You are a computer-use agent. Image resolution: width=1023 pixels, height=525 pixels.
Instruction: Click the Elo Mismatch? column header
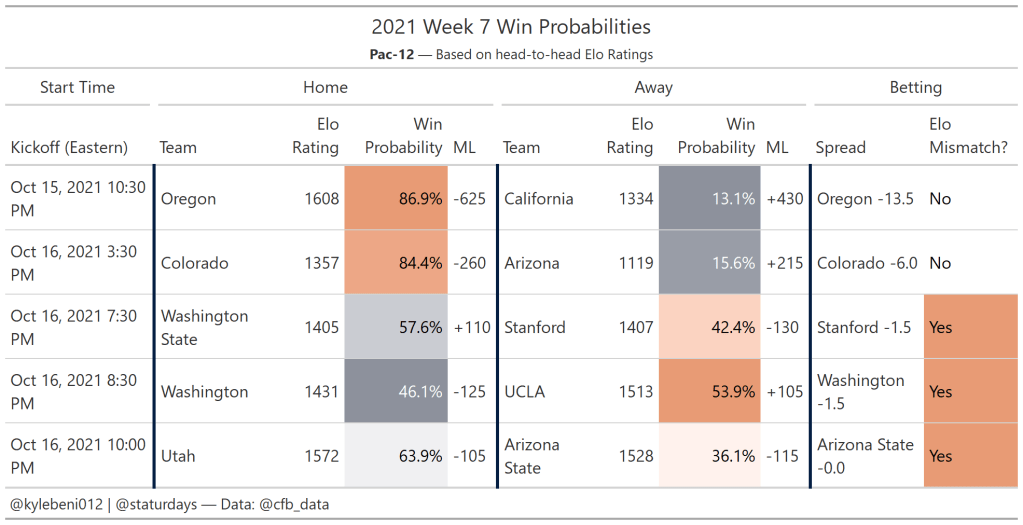967,136
